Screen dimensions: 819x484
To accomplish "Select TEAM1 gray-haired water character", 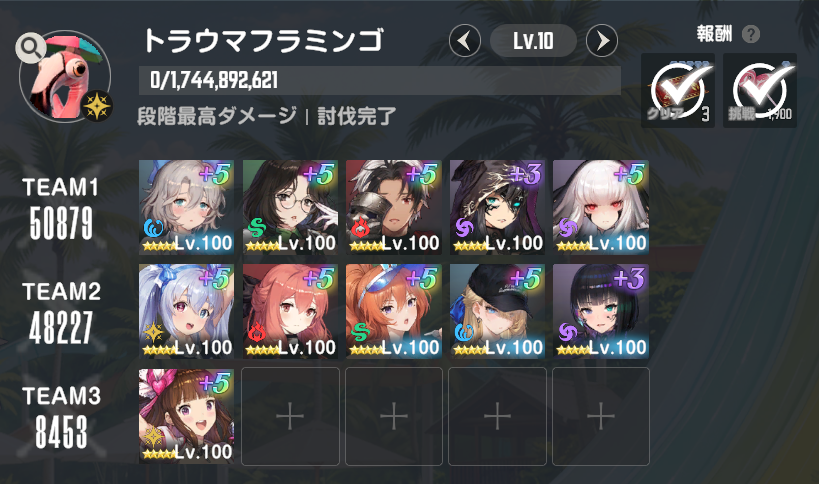I will coord(186,207).
